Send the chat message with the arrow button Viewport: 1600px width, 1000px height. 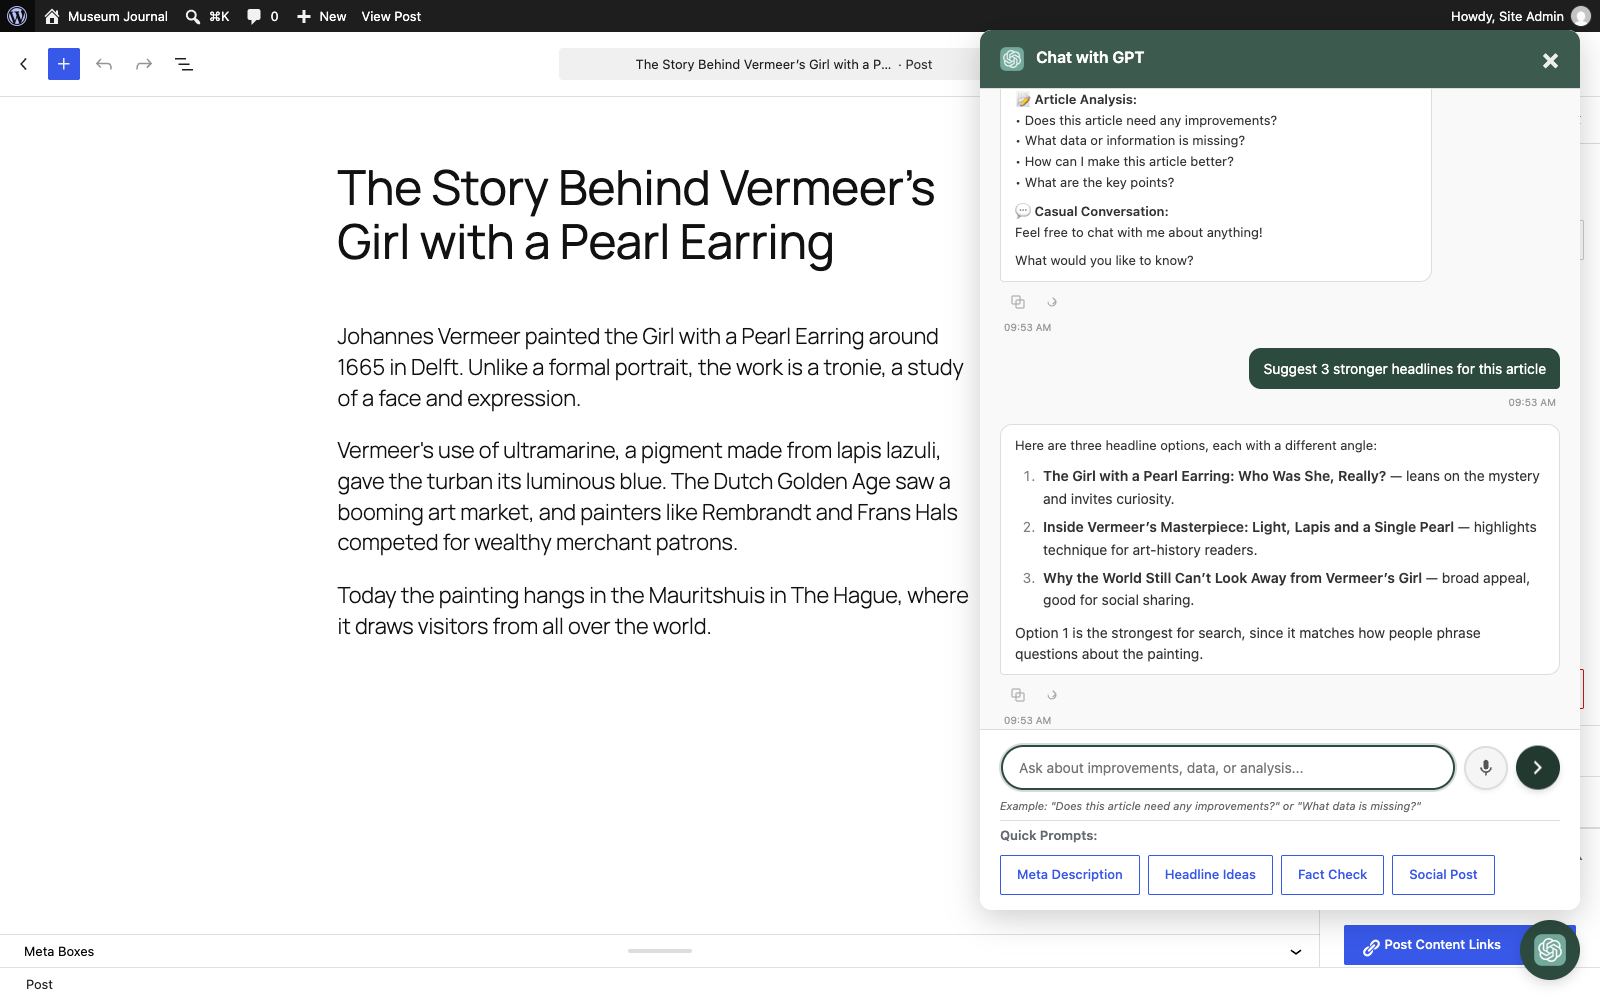1538,768
